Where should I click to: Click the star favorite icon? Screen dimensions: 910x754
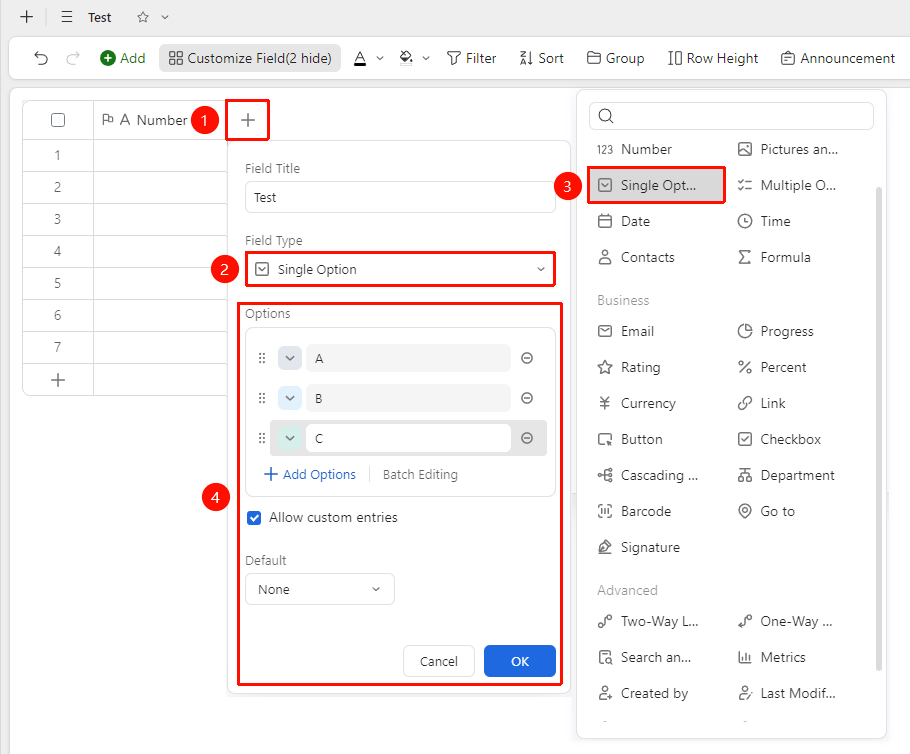click(143, 17)
